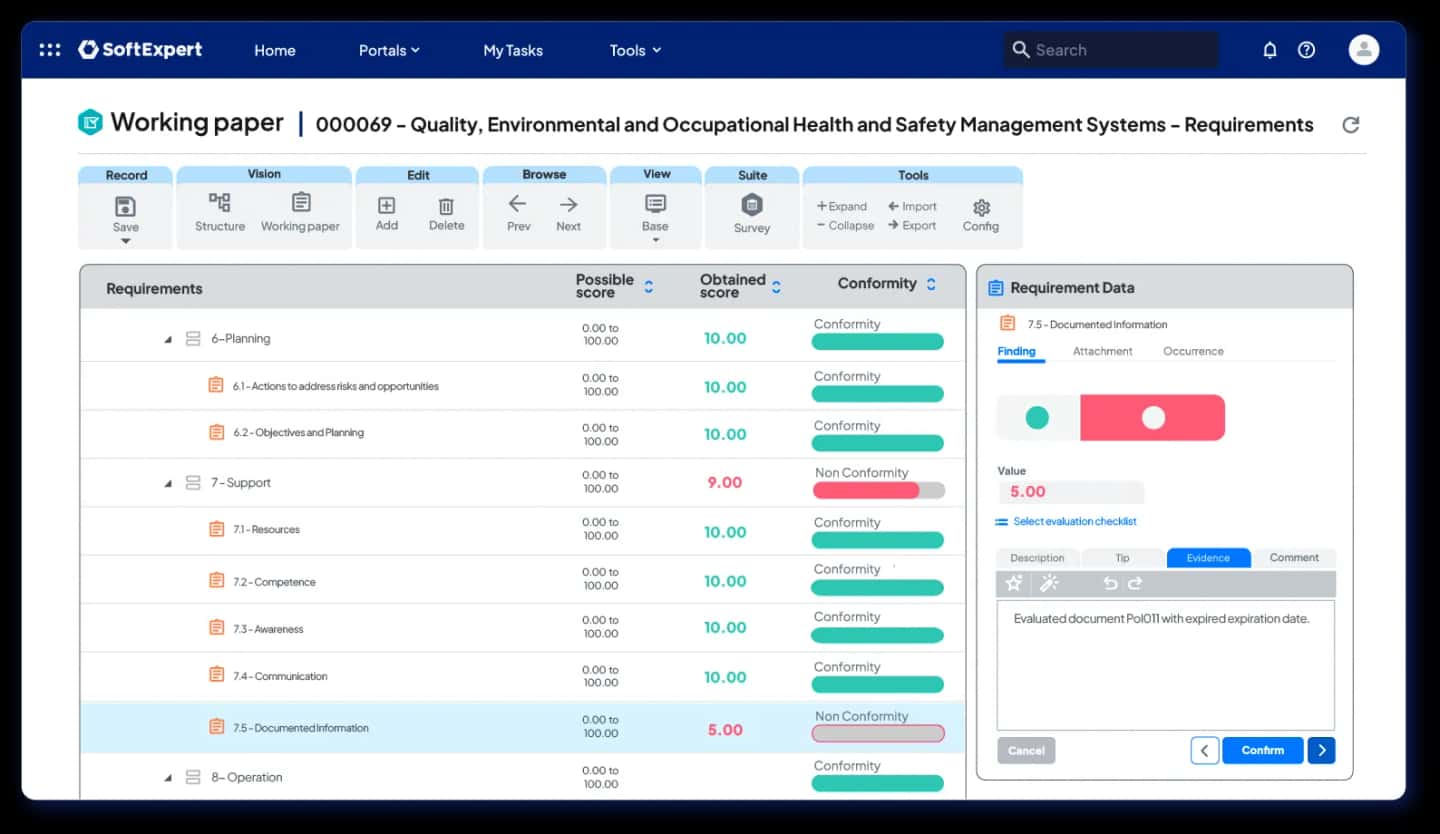1440x834 pixels.
Task: Click Expand in the Tools group
Action: tap(842, 206)
